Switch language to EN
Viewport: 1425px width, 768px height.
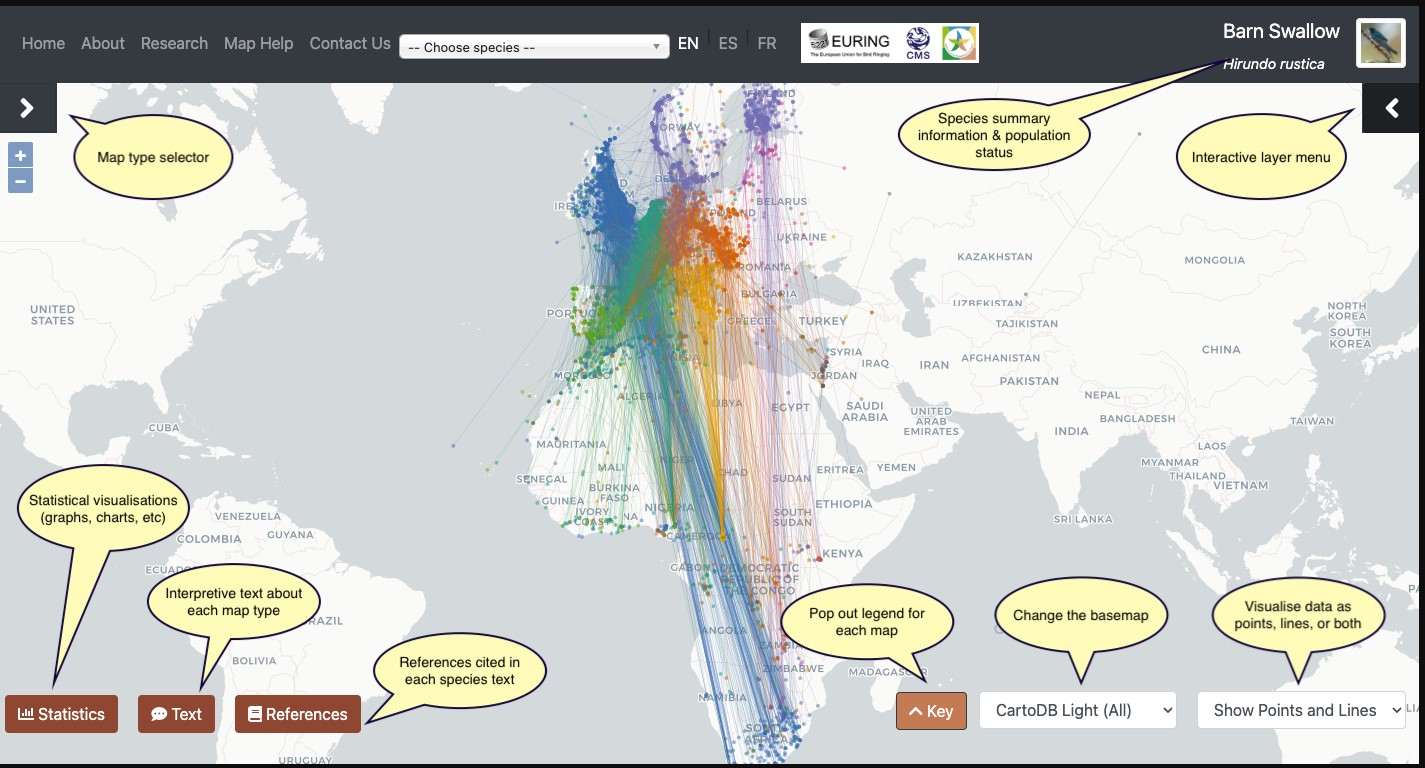tap(688, 43)
